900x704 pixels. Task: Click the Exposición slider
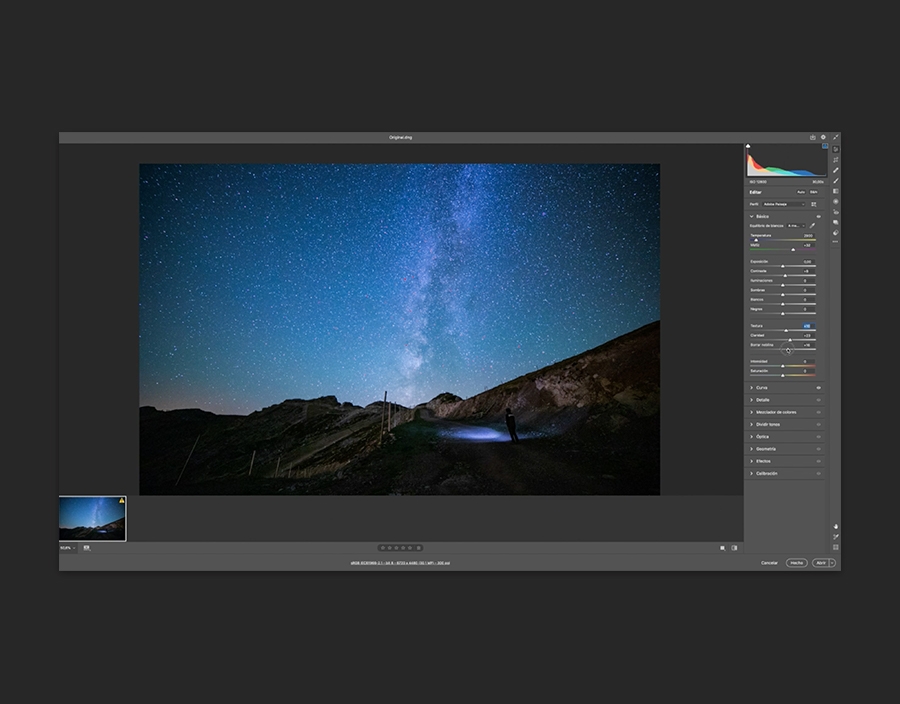point(783,266)
